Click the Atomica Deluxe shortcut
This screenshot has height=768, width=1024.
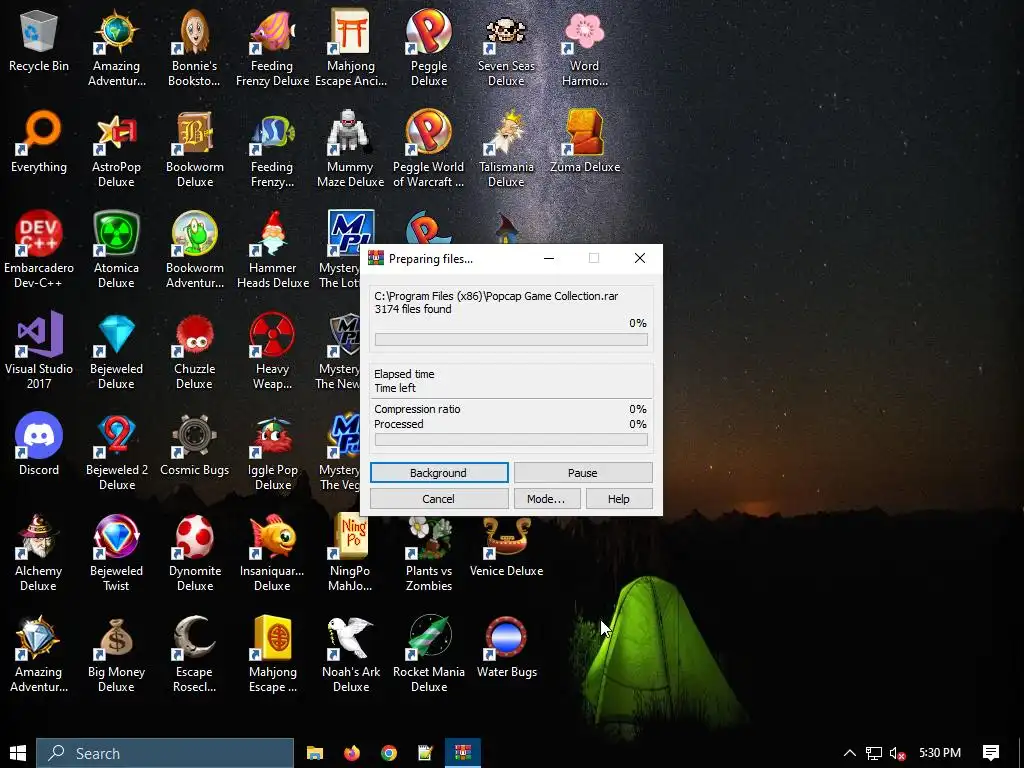point(116,250)
